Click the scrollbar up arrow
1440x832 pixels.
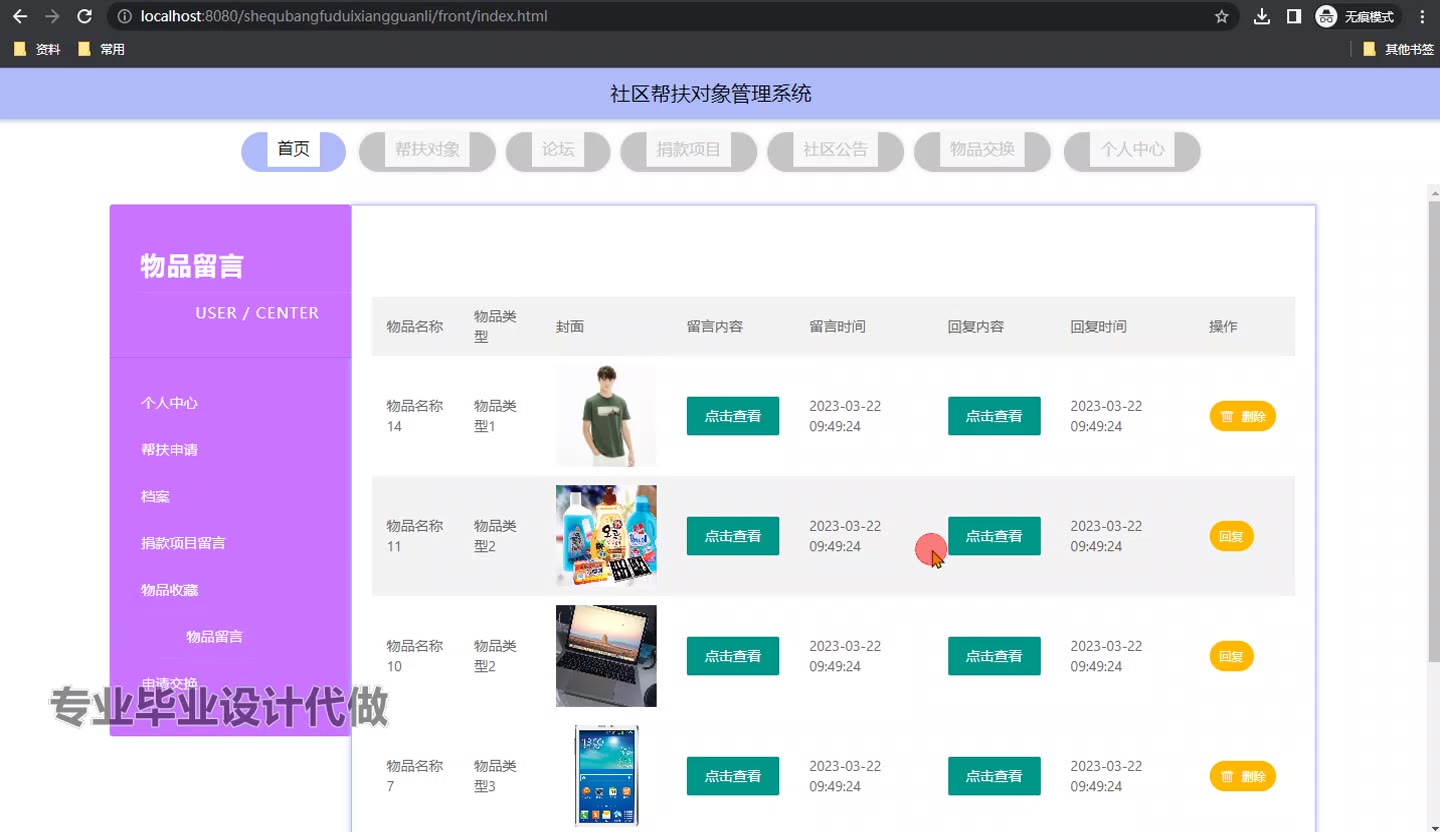(1434, 192)
